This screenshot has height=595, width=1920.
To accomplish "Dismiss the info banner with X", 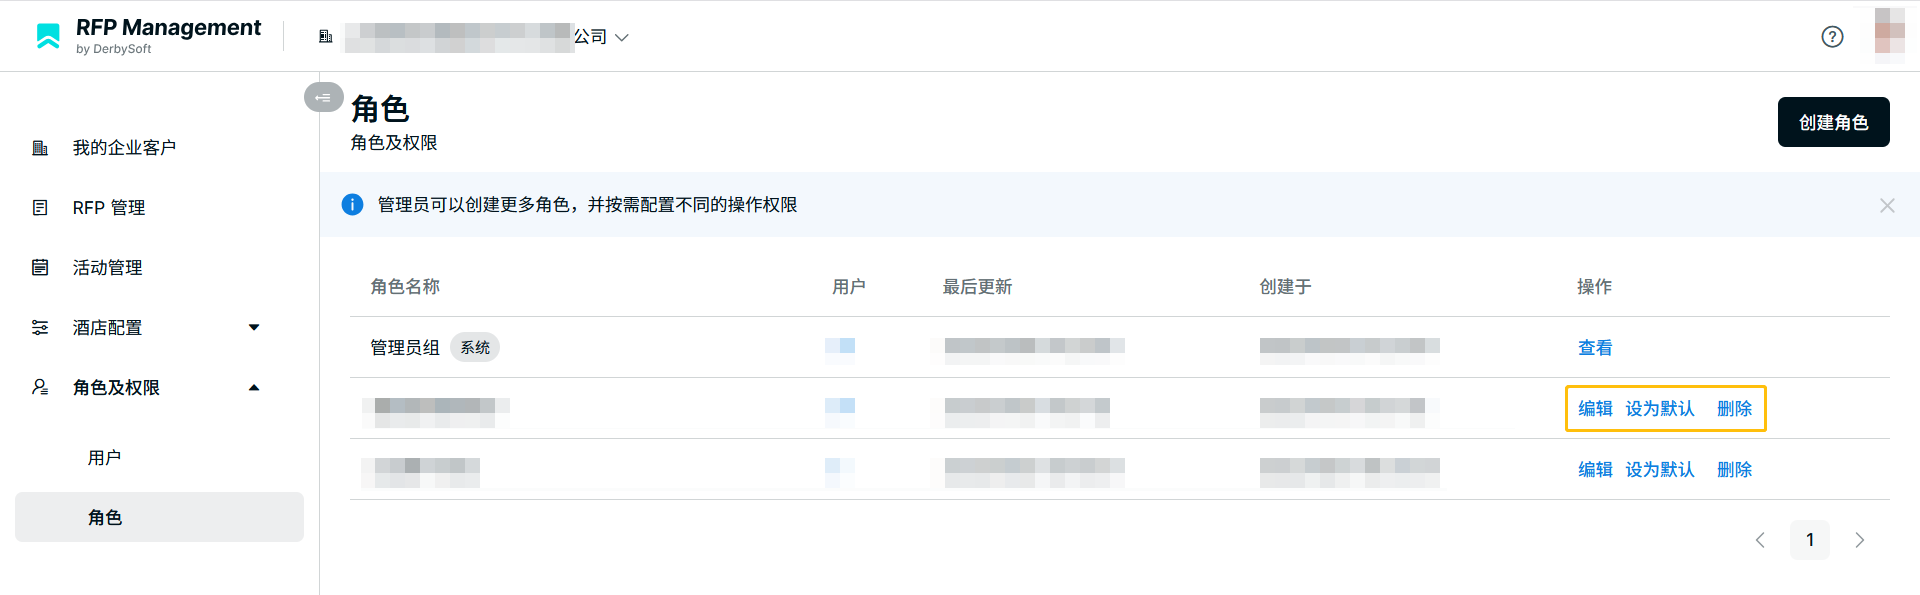I will click(x=1887, y=205).
